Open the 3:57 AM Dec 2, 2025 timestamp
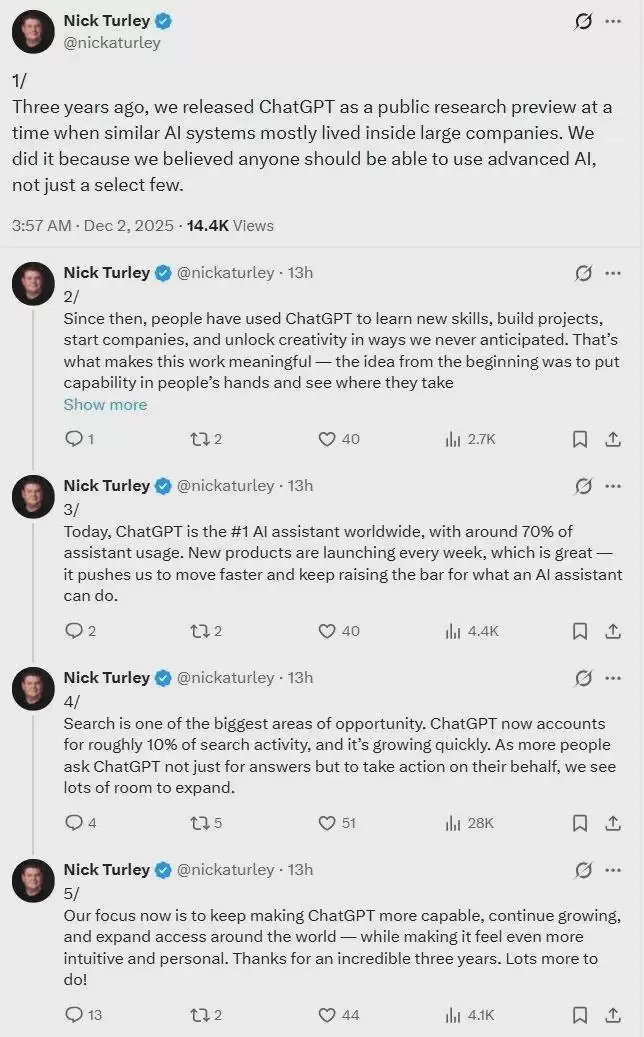Viewport: 644px width, 1037px height. 92,226
